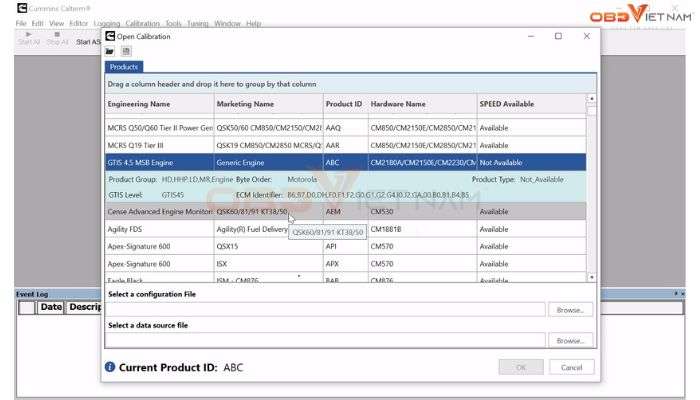This screenshot has height=400, width=700.
Task: Click product ID AAR
Action: [x=346, y=145]
